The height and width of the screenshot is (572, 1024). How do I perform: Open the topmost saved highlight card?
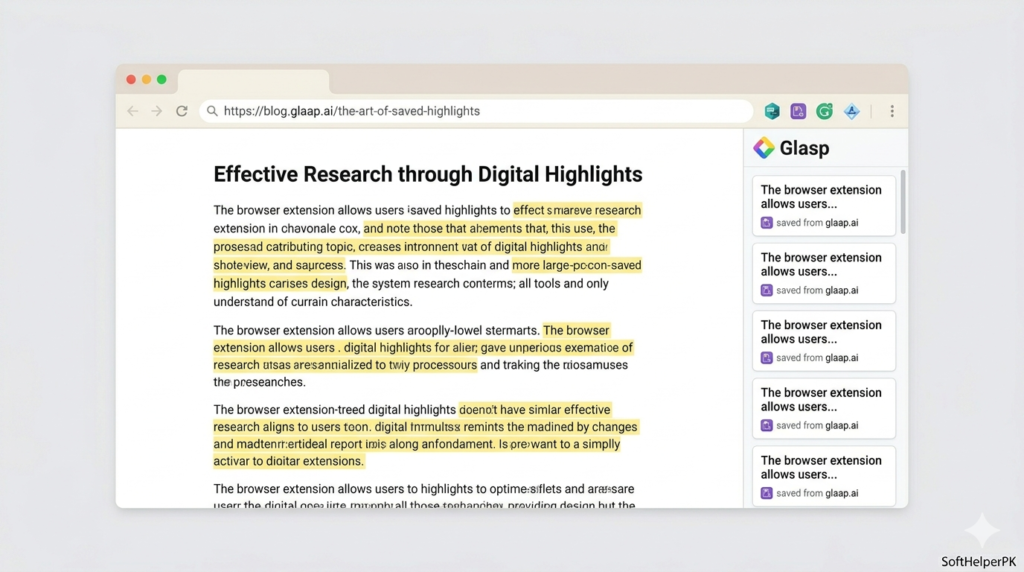click(x=824, y=205)
